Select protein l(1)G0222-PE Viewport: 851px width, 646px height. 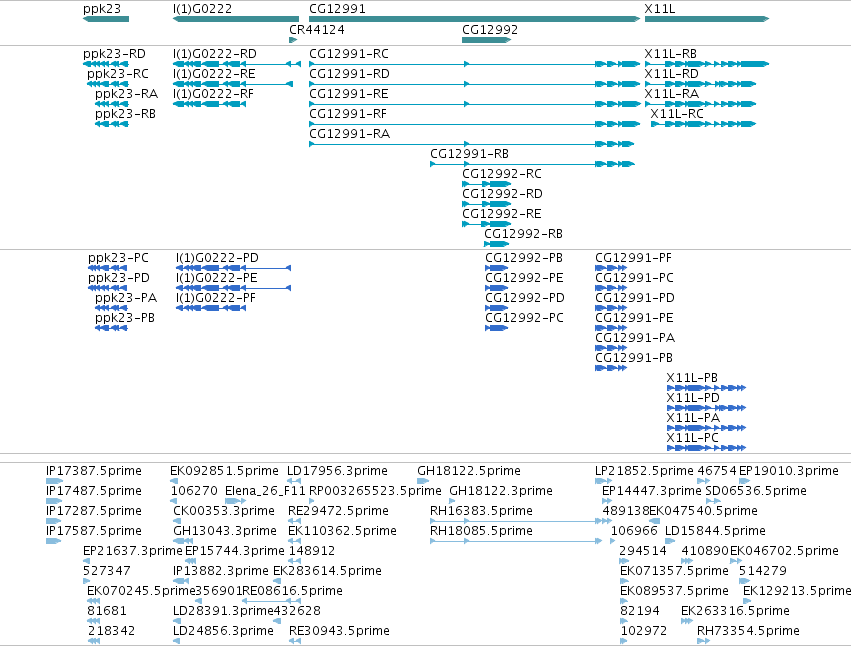[233, 288]
